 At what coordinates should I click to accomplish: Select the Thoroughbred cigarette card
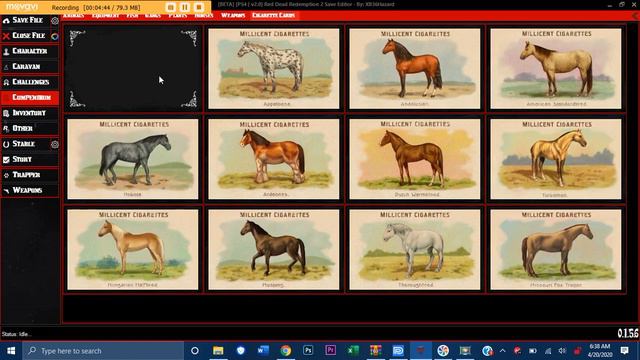[415, 249]
